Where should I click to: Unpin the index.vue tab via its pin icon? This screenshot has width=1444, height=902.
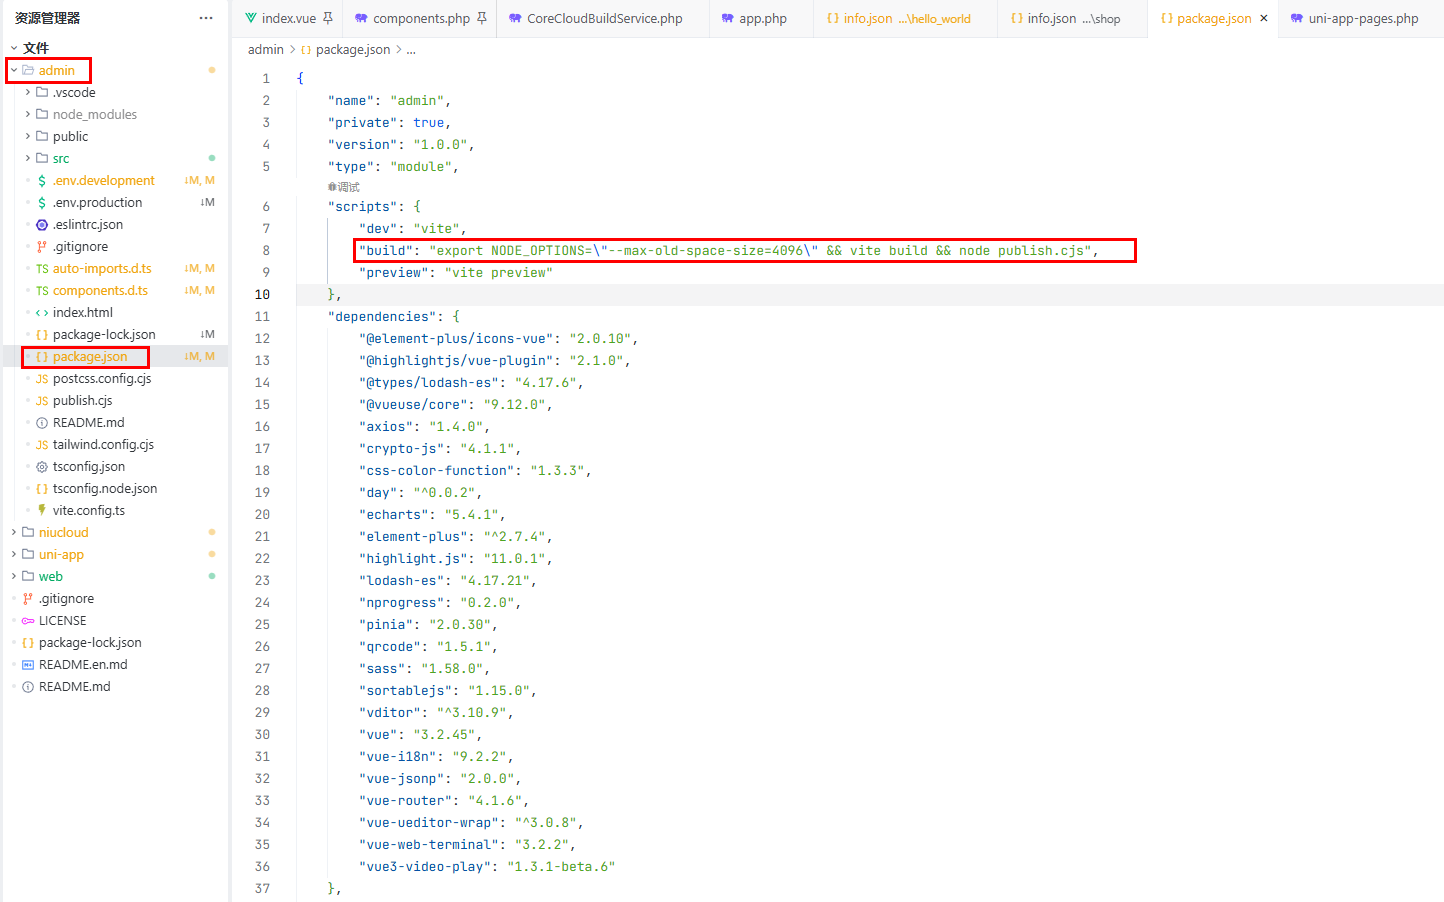328,18
